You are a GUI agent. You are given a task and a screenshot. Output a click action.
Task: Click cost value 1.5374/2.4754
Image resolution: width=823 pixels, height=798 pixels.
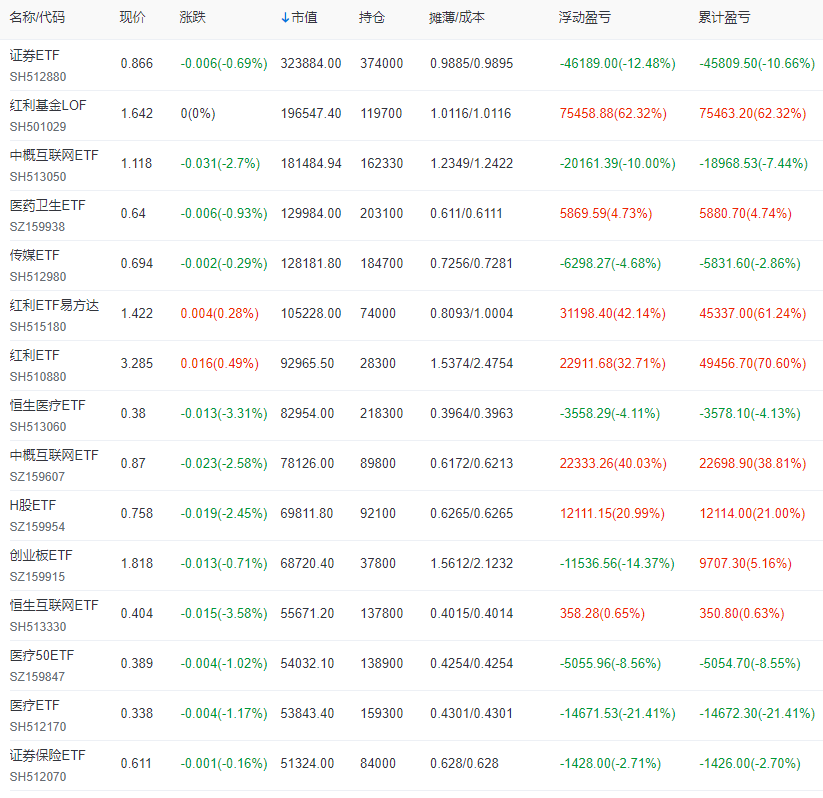pos(471,363)
